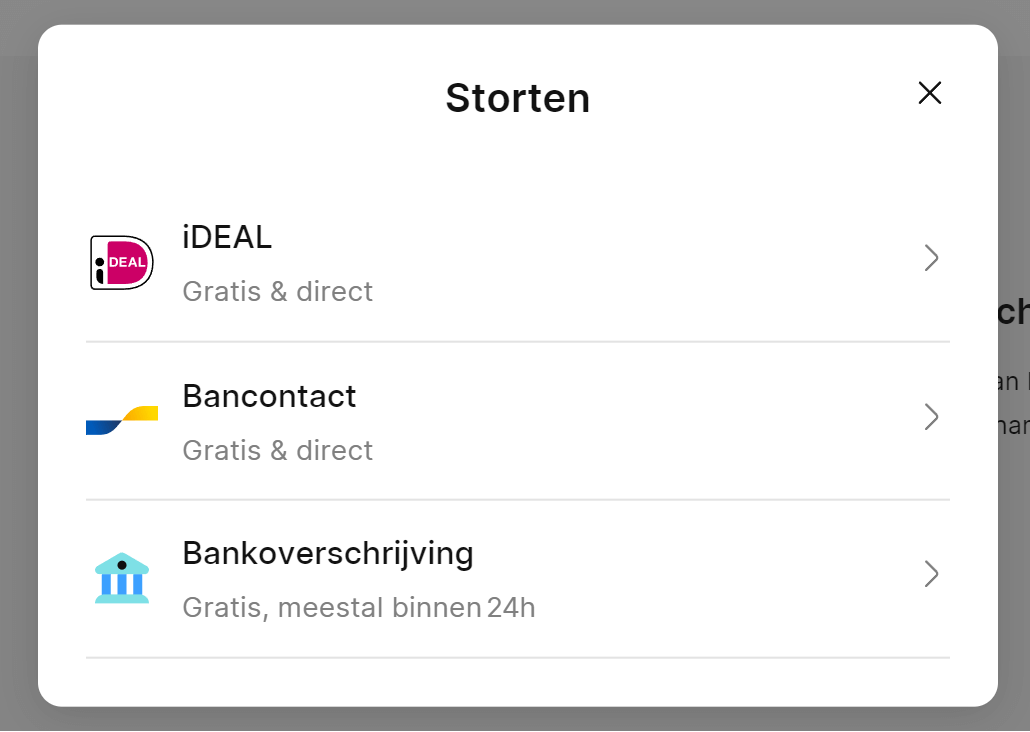Image resolution: width=1030 pixels, height=732 pixels.
Task: Click "Gratis, meestal binnen 24h" text
Action: [x=358, y=607]
